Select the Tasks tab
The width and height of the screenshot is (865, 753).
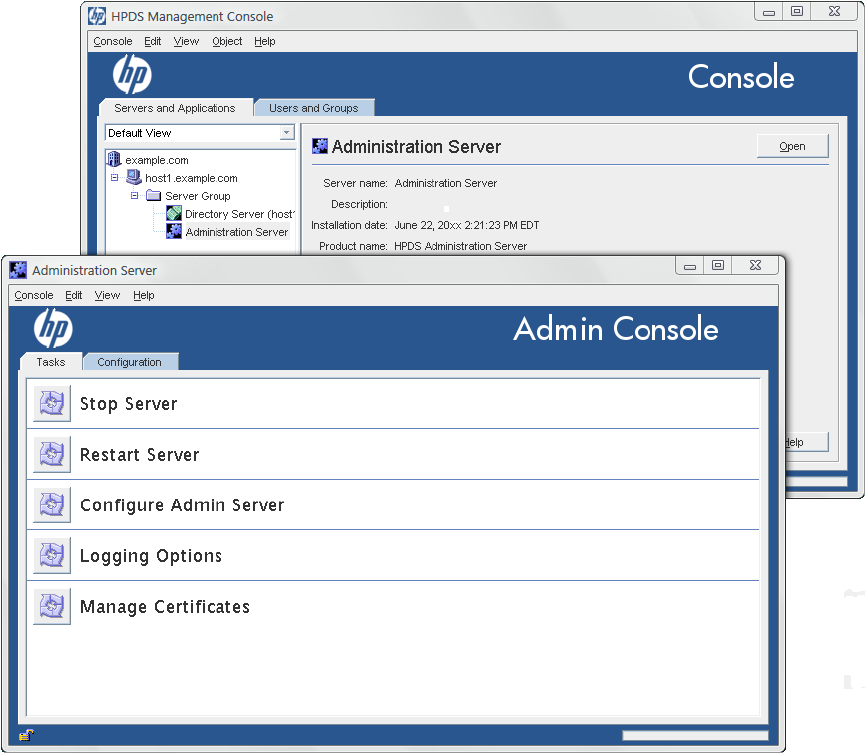click(51, 362)
